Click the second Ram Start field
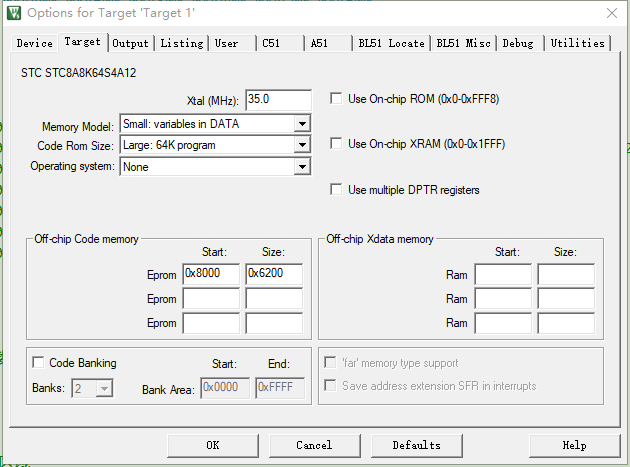This screenshot has height=467, width=630. 503,299
